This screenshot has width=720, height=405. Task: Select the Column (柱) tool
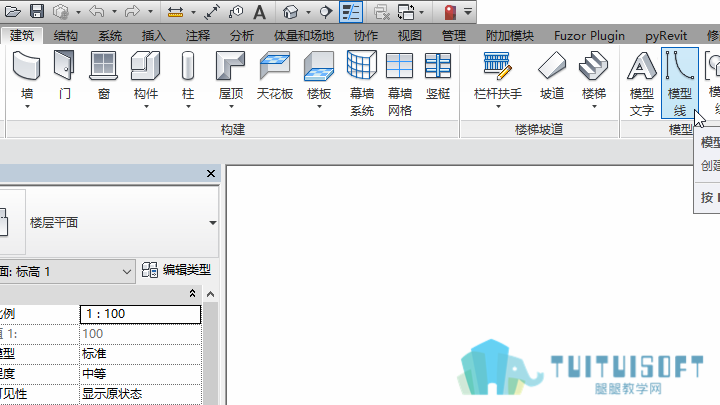(x=188, y=76)
